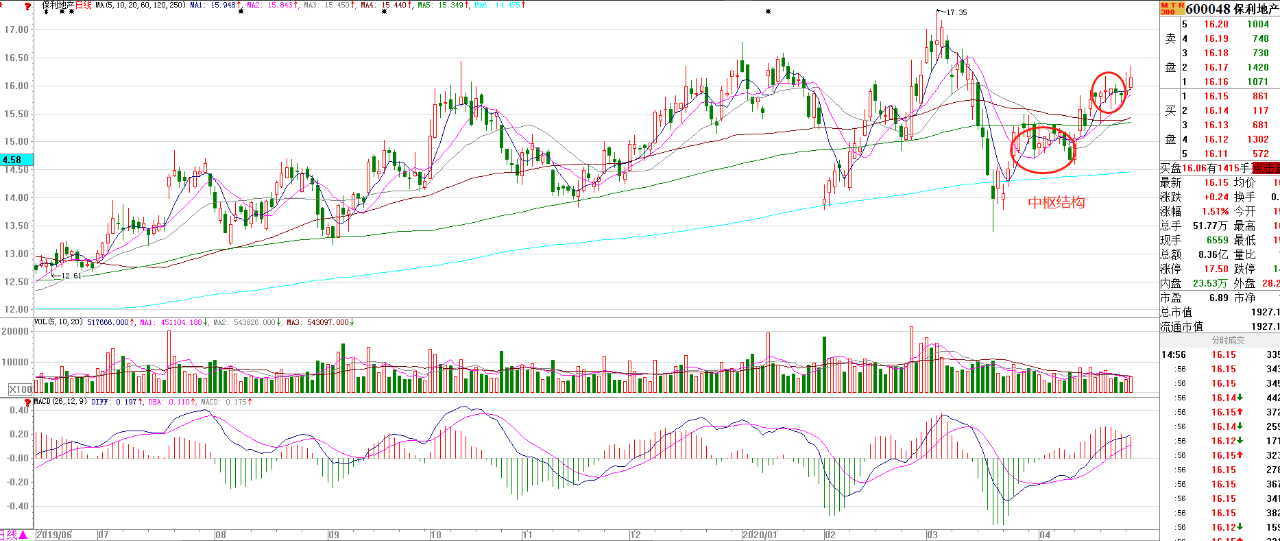Click sell level 5 price 16.20

coord(1218,24)
